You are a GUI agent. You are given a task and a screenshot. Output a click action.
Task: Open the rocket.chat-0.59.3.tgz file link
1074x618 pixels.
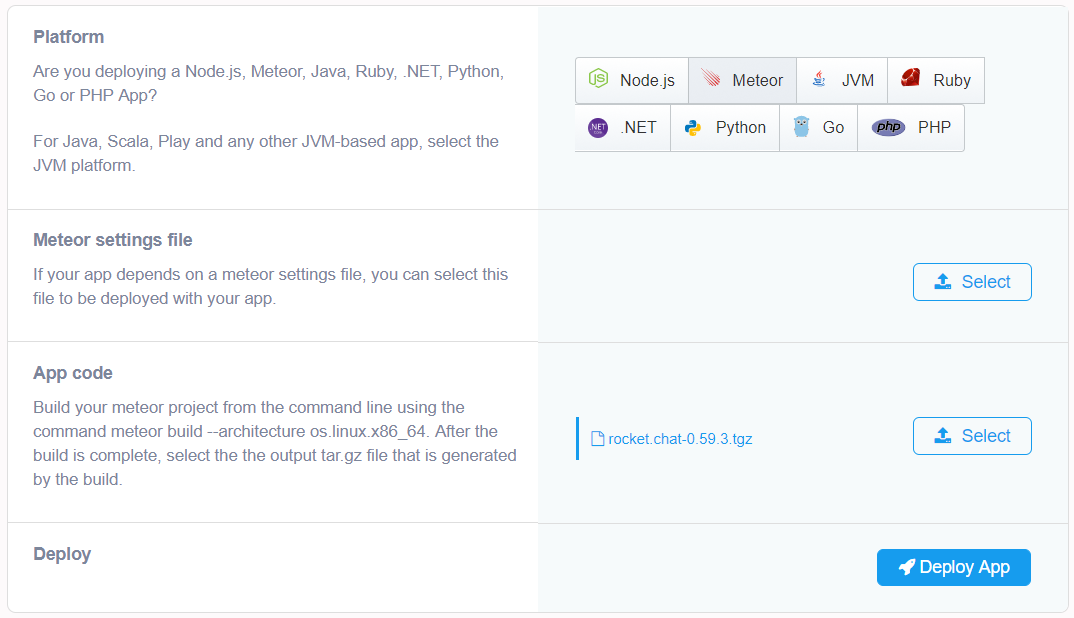(x=680, y=439)
